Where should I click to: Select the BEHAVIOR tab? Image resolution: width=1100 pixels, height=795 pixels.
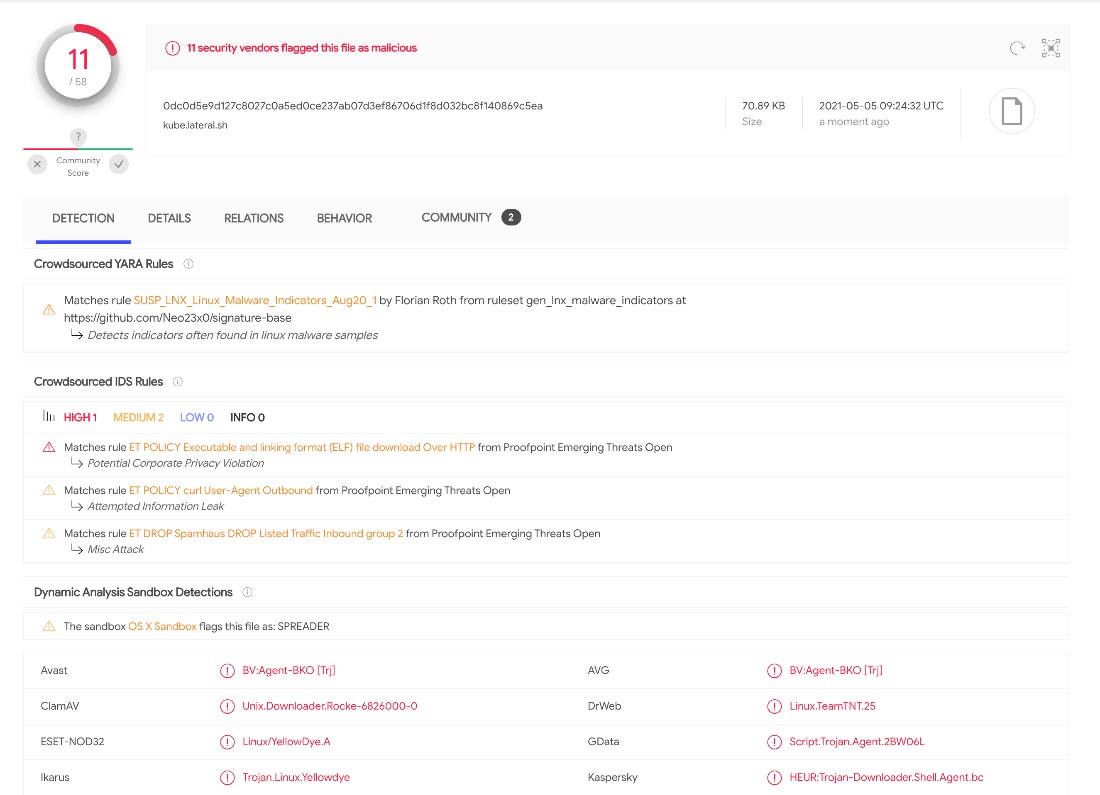click(344, 218)
